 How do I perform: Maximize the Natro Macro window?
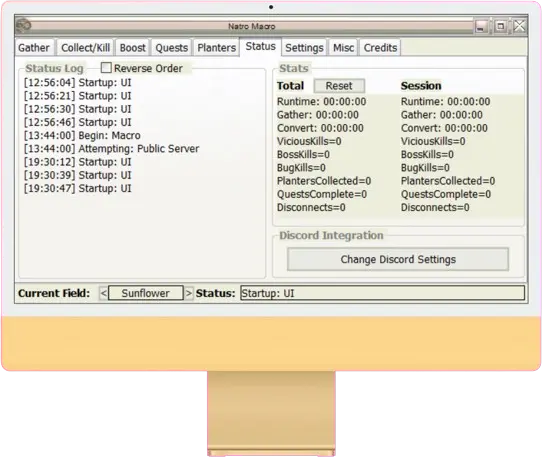coord(500,26)
